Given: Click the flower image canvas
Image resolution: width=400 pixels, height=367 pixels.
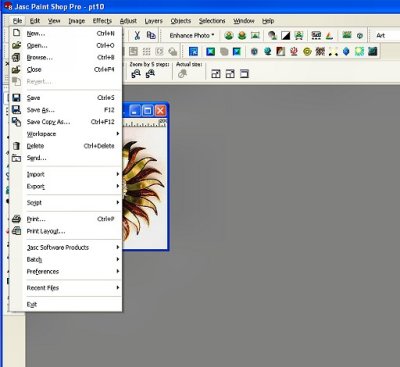Looking at the screenshot, I should point(144,188).
